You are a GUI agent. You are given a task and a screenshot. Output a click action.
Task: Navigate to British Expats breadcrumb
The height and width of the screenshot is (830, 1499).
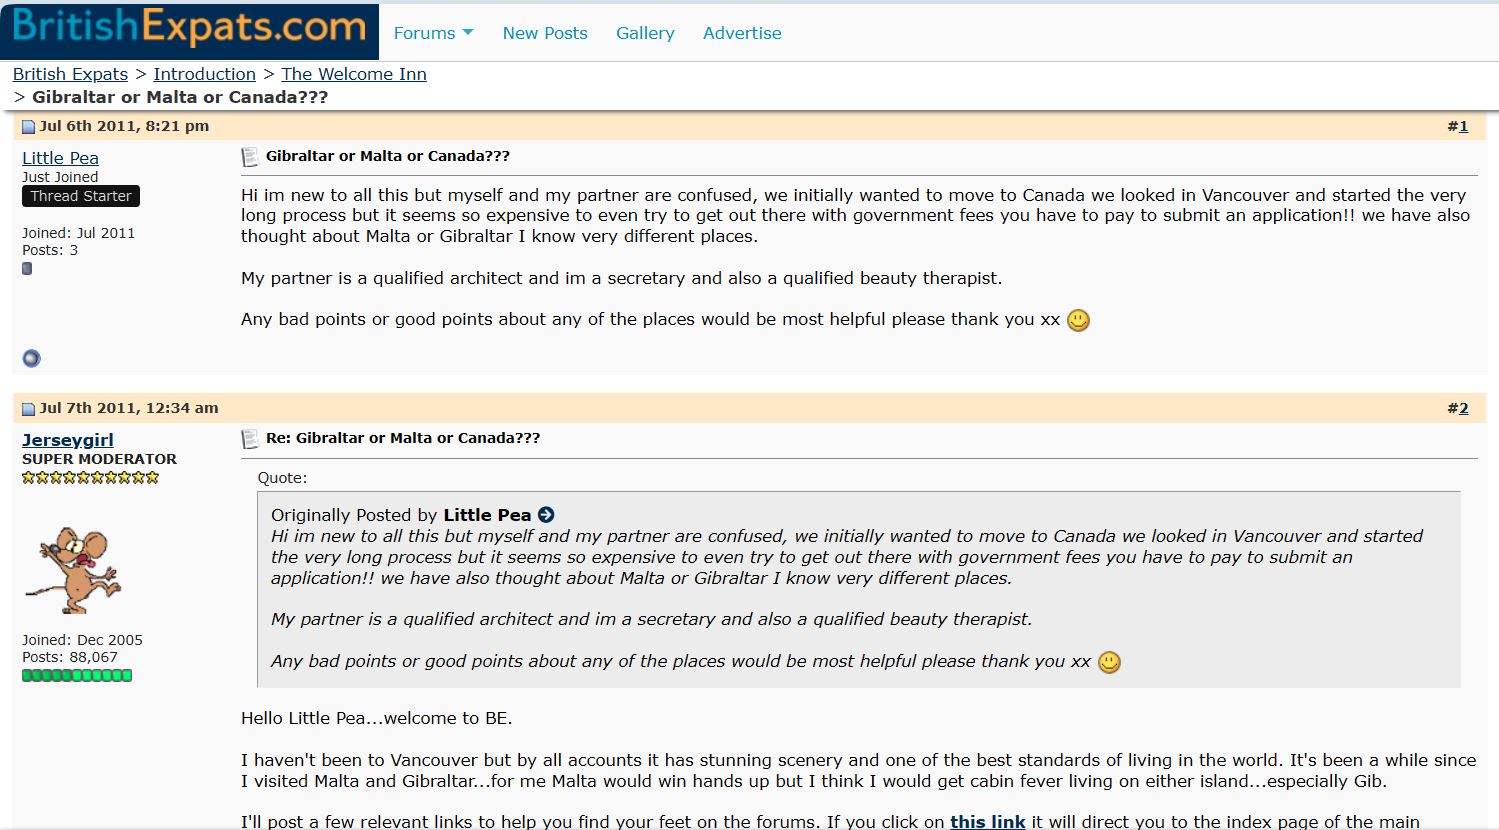point(70,74)
